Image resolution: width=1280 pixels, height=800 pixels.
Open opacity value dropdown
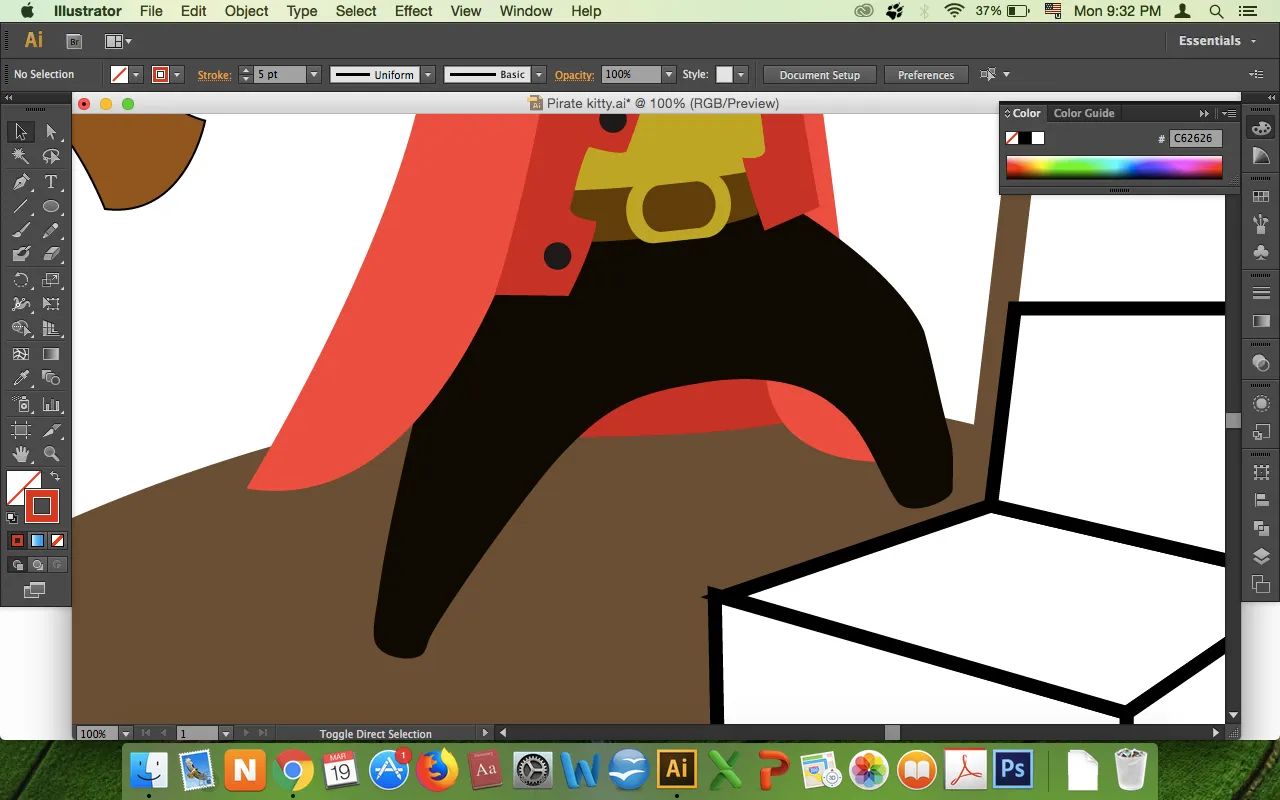(x=669, y=75)
